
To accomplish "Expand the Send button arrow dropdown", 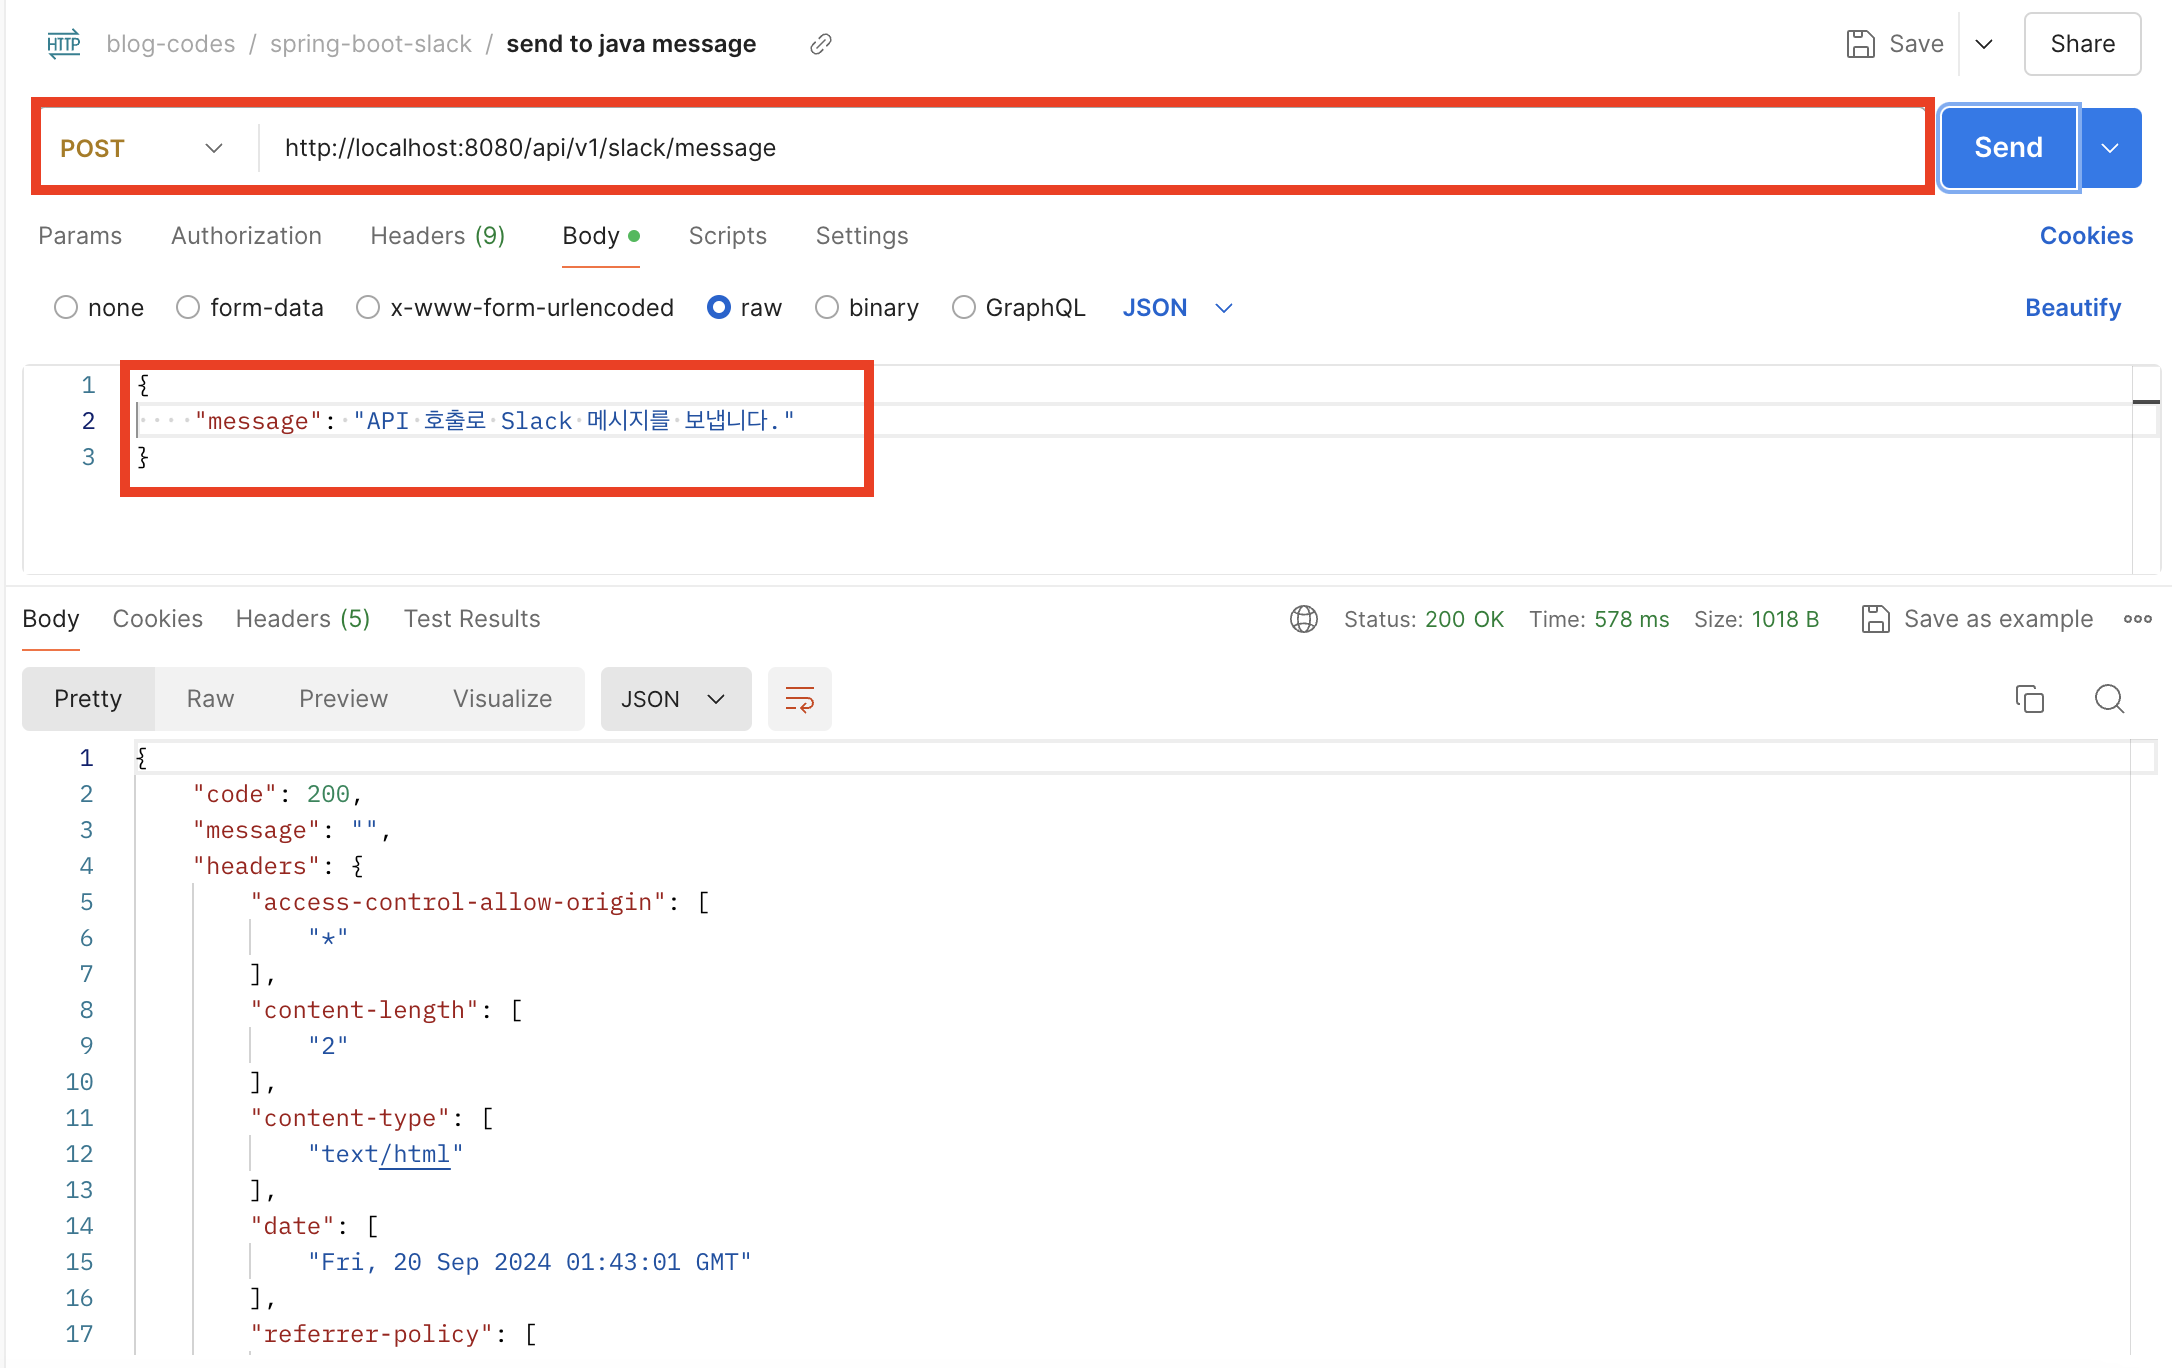I will click(2110, 148).
